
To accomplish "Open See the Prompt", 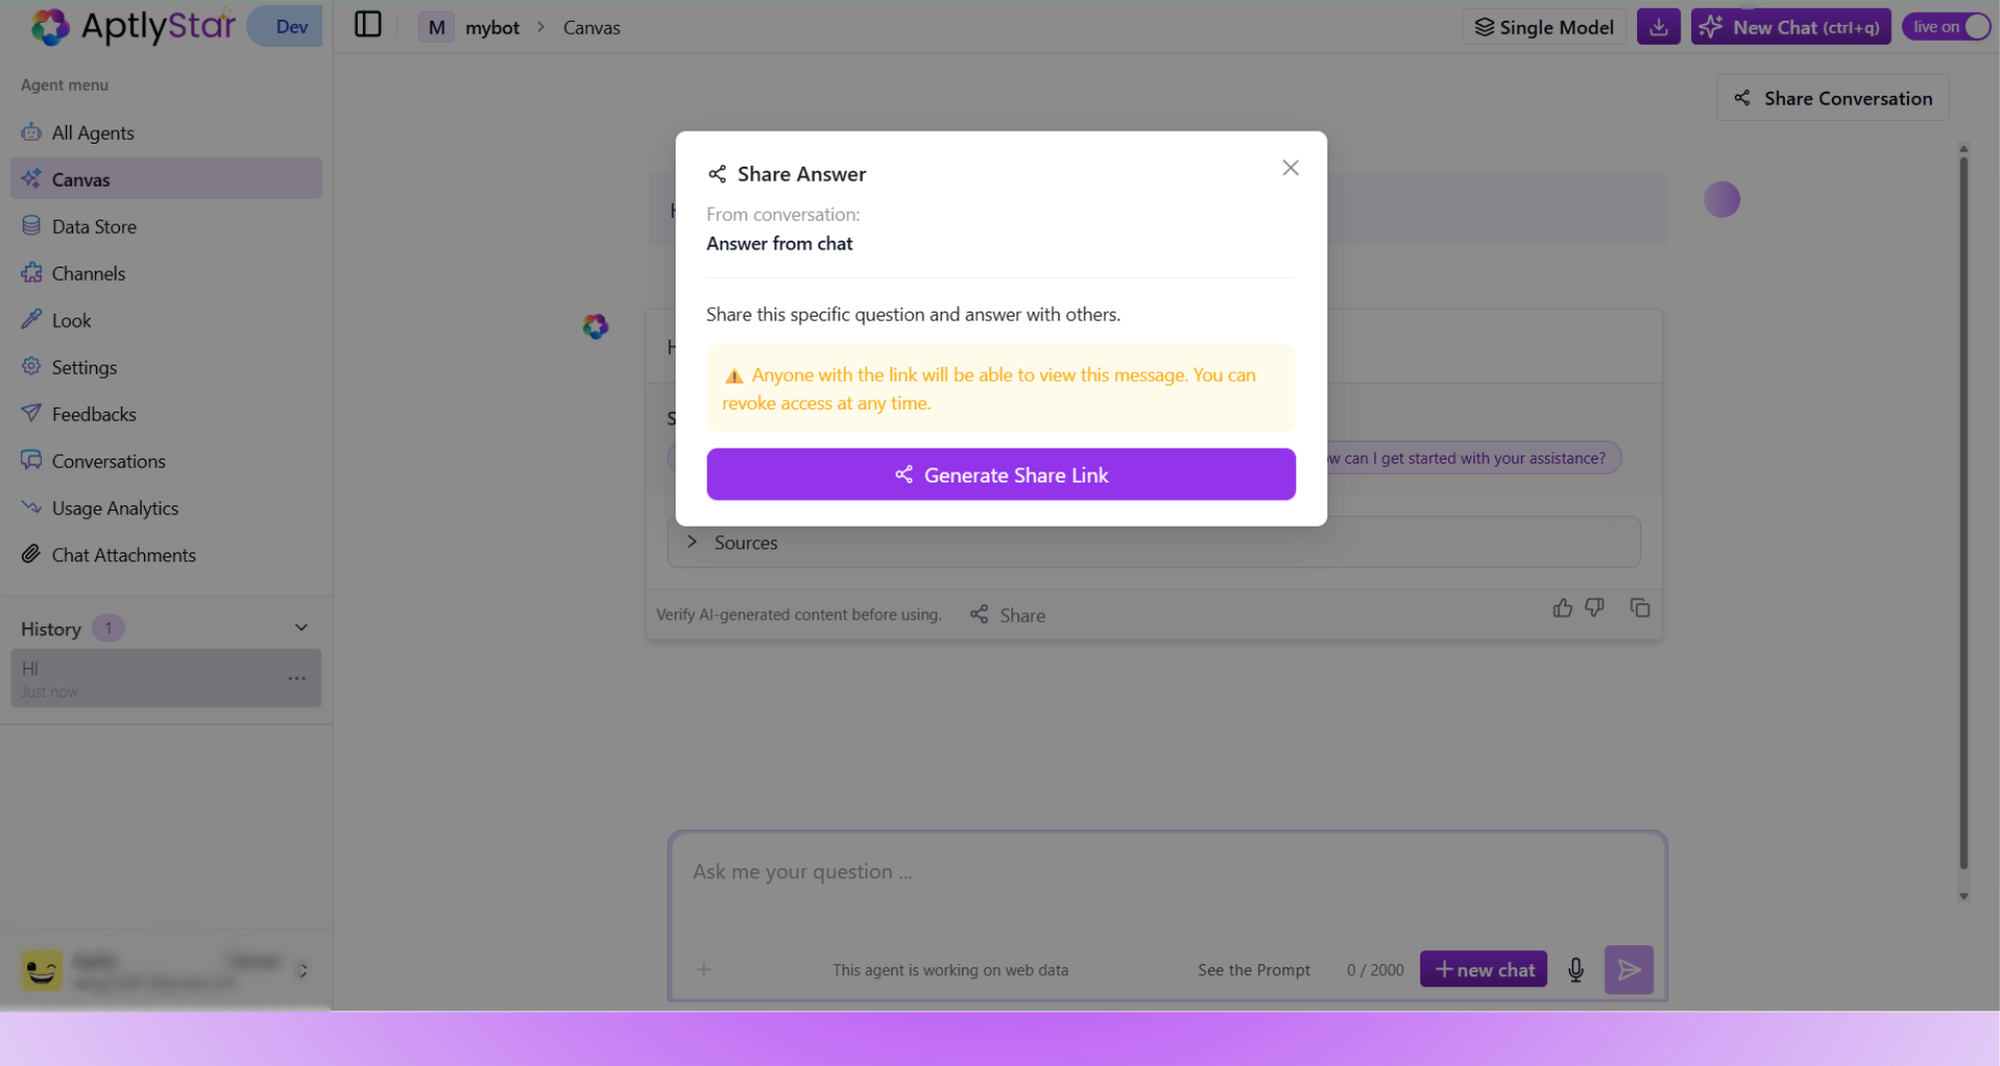I will click(x=1253, y=969).
